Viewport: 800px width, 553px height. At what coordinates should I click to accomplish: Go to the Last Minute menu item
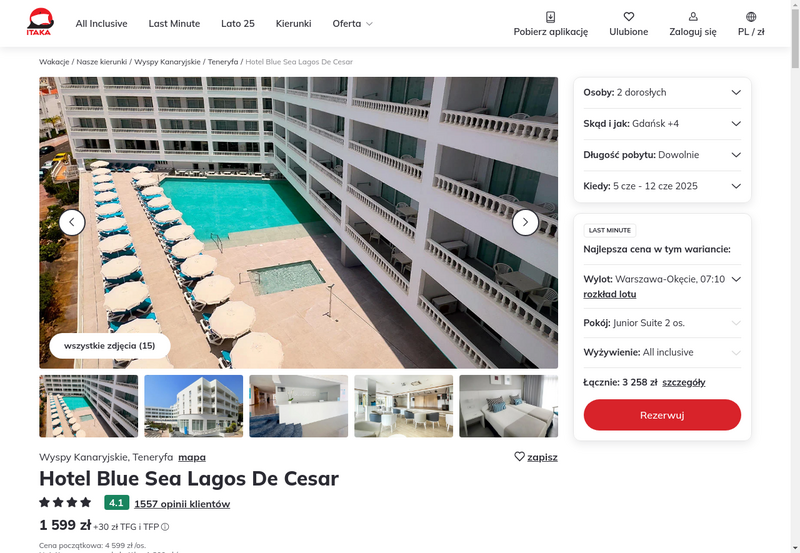pyautogui.click(x=174, y=23)
